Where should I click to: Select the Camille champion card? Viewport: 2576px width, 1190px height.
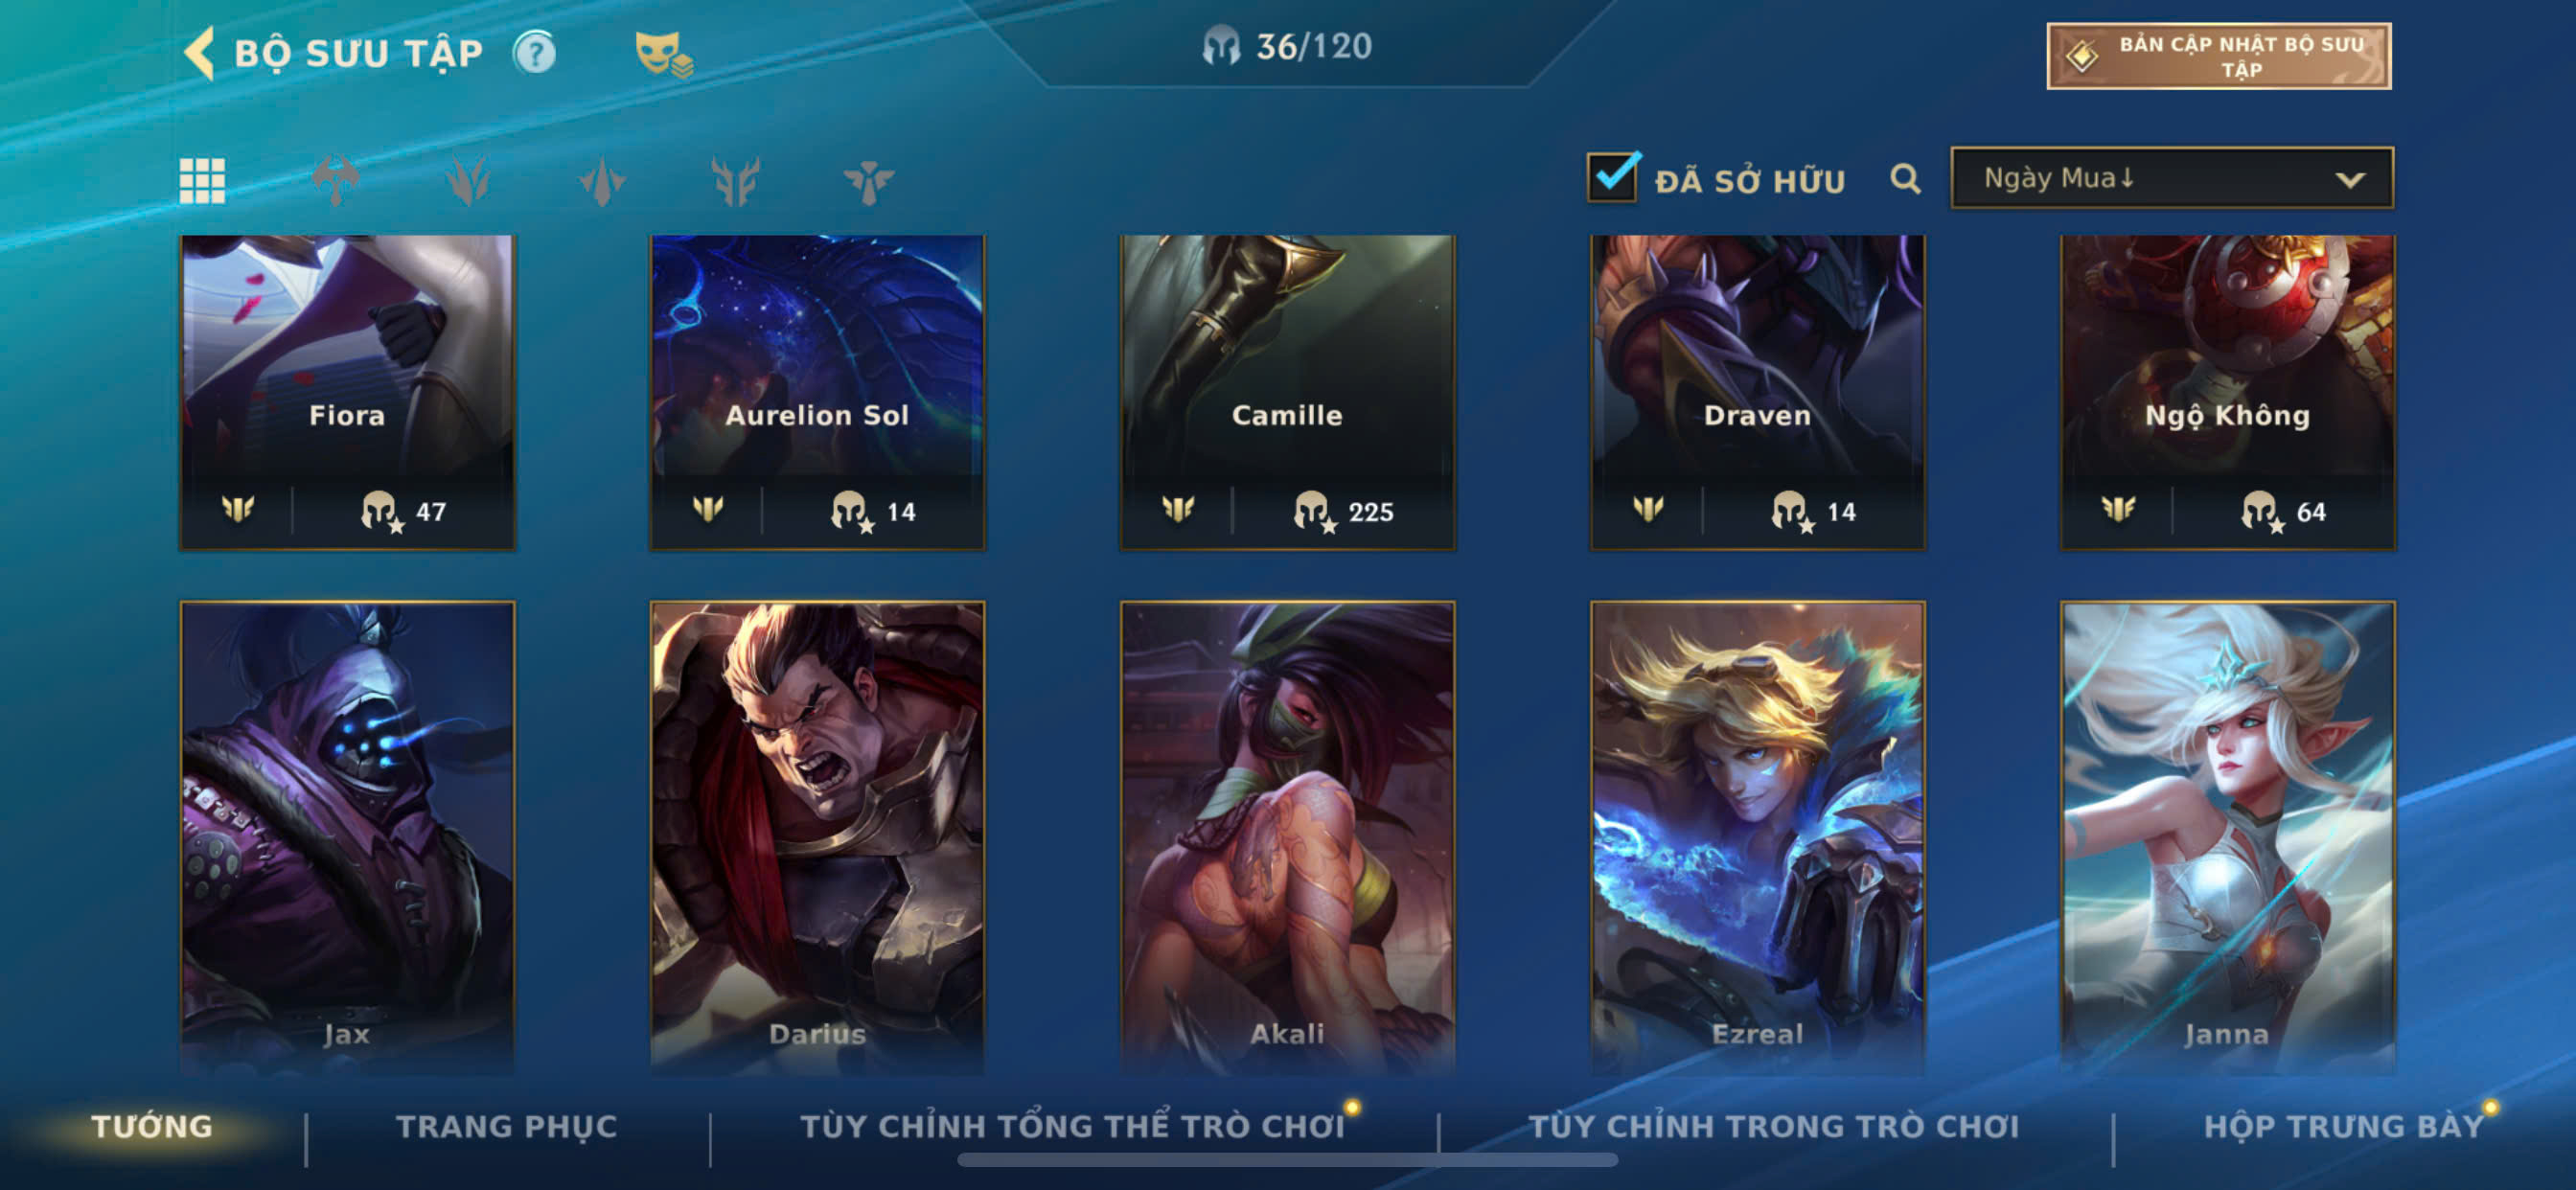1287,392
